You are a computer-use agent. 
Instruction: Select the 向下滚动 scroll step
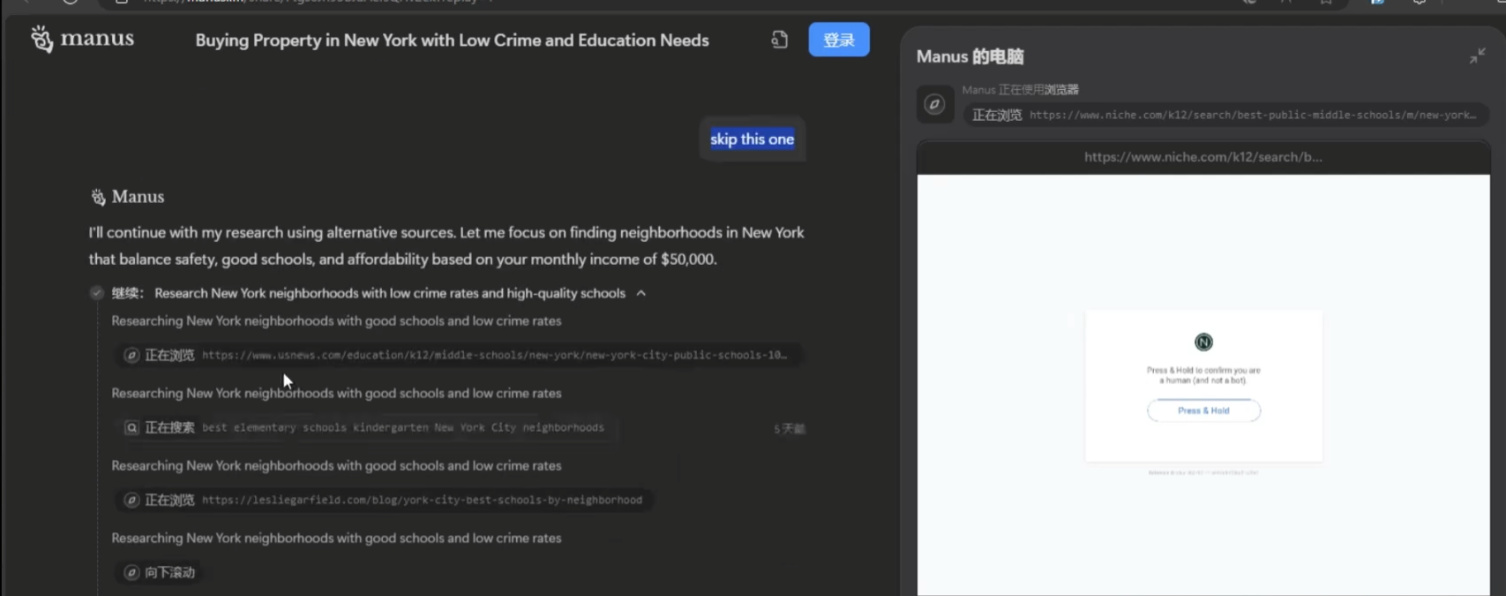coord(160,573)
